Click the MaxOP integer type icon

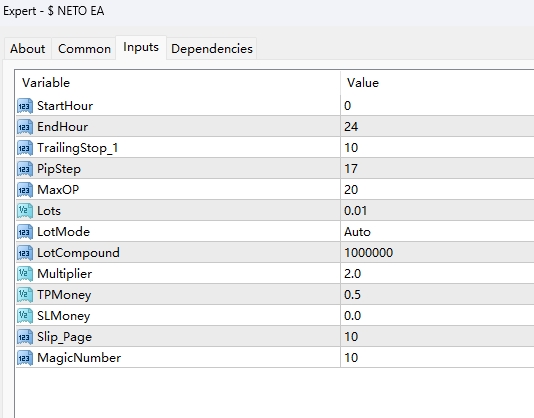(x=25, y=190)
